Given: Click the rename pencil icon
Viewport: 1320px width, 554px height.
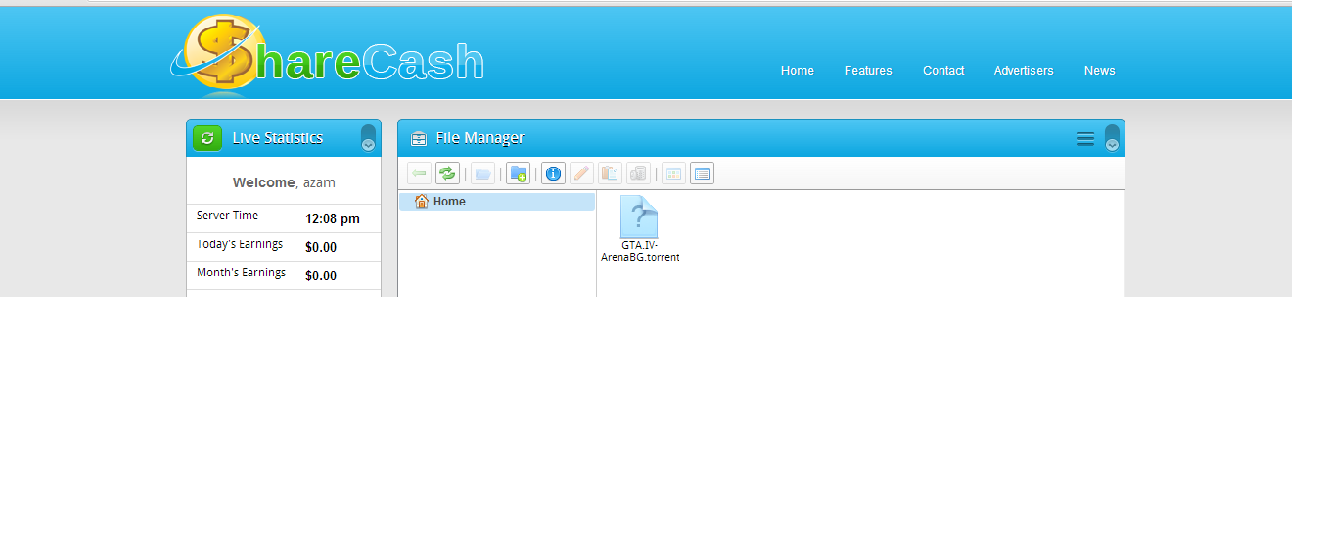Looking at the screenshot, I should 582,174.
